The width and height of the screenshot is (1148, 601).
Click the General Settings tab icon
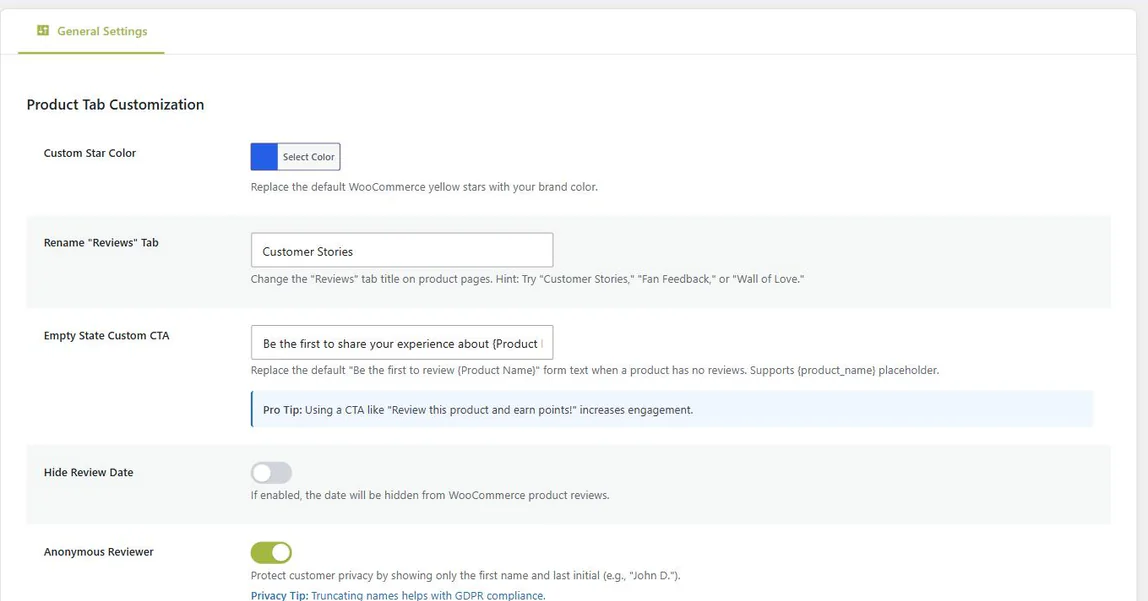pyautogui.click(x=43, y=31)
